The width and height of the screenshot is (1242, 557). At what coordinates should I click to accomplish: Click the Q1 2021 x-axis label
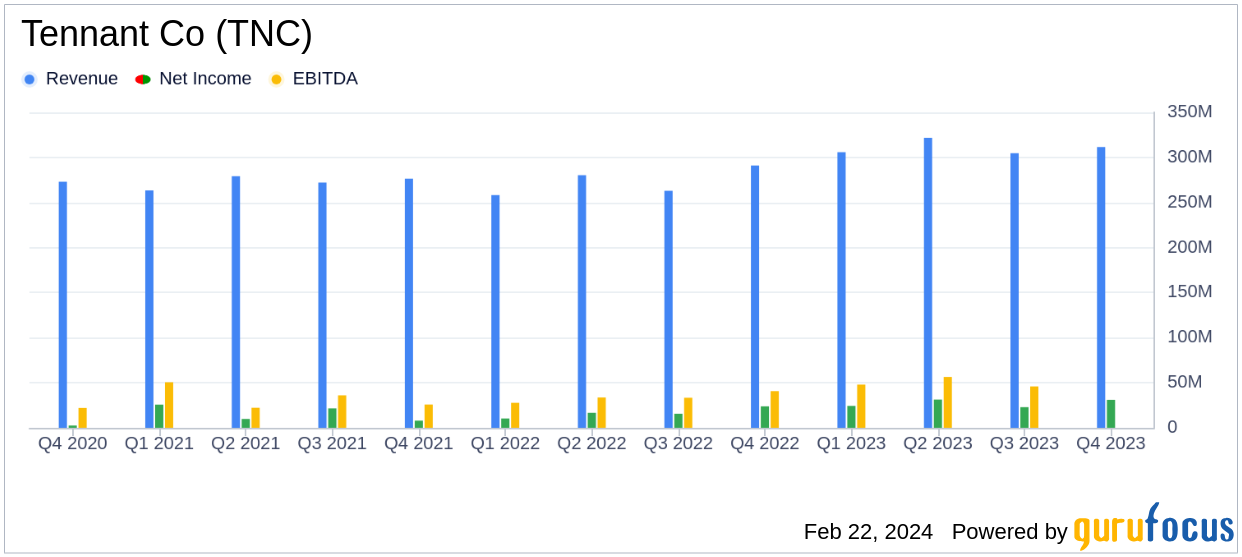tap(159, 443)
